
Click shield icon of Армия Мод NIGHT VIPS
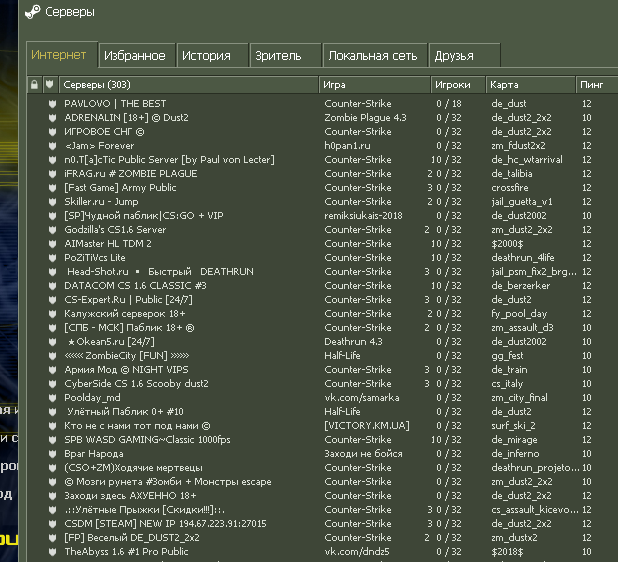(52, 370)
